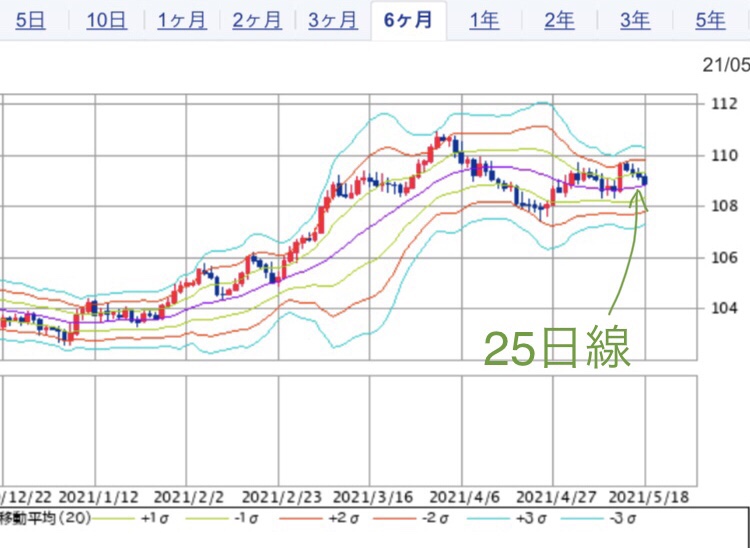Switch chart to the 5日 period
The height and width of the screenshot is (548, 750).
[x=31, y=21]
